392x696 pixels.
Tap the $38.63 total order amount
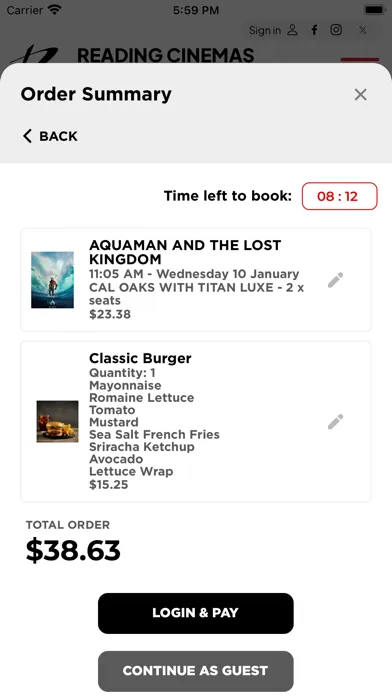click(x=73, y=550)
